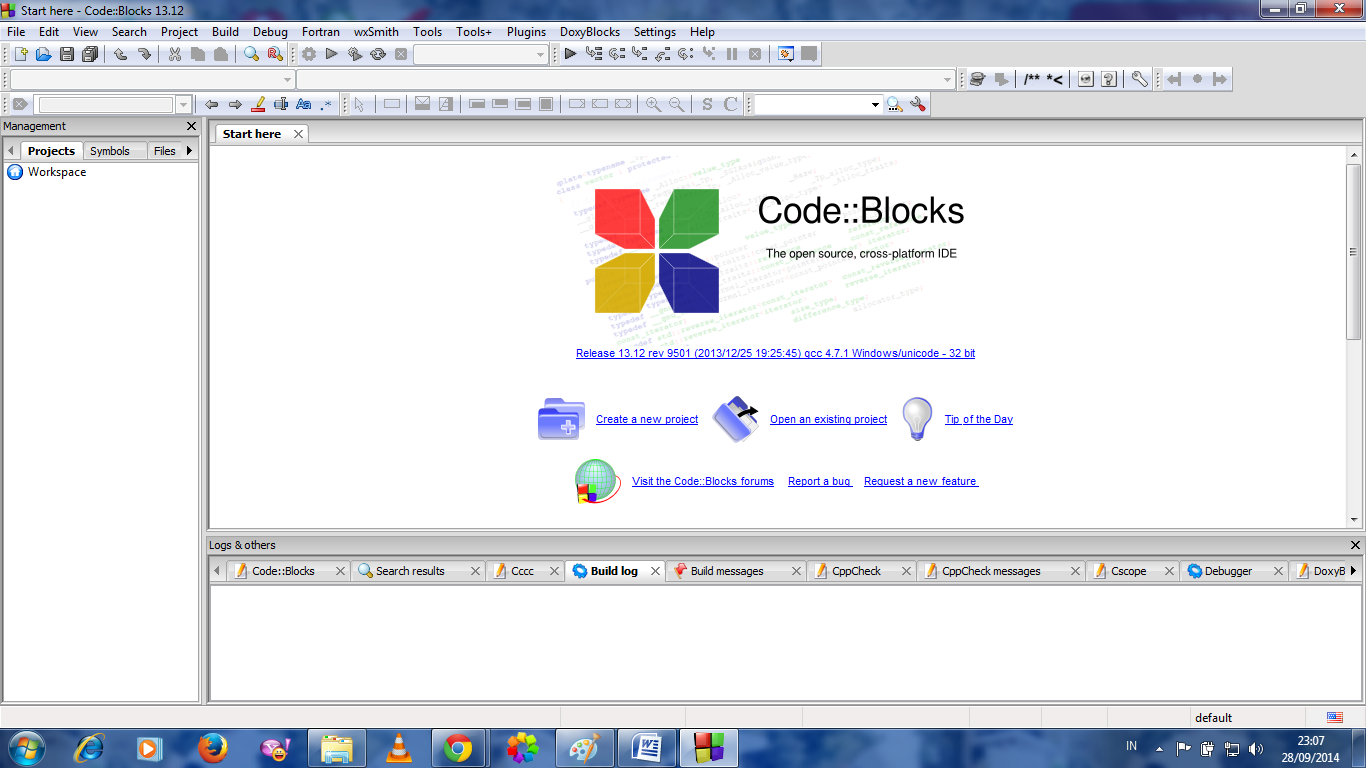The height and width of the screenshot is (768, 1366).
Task: Click Open an existing project link
Action: 828,420
